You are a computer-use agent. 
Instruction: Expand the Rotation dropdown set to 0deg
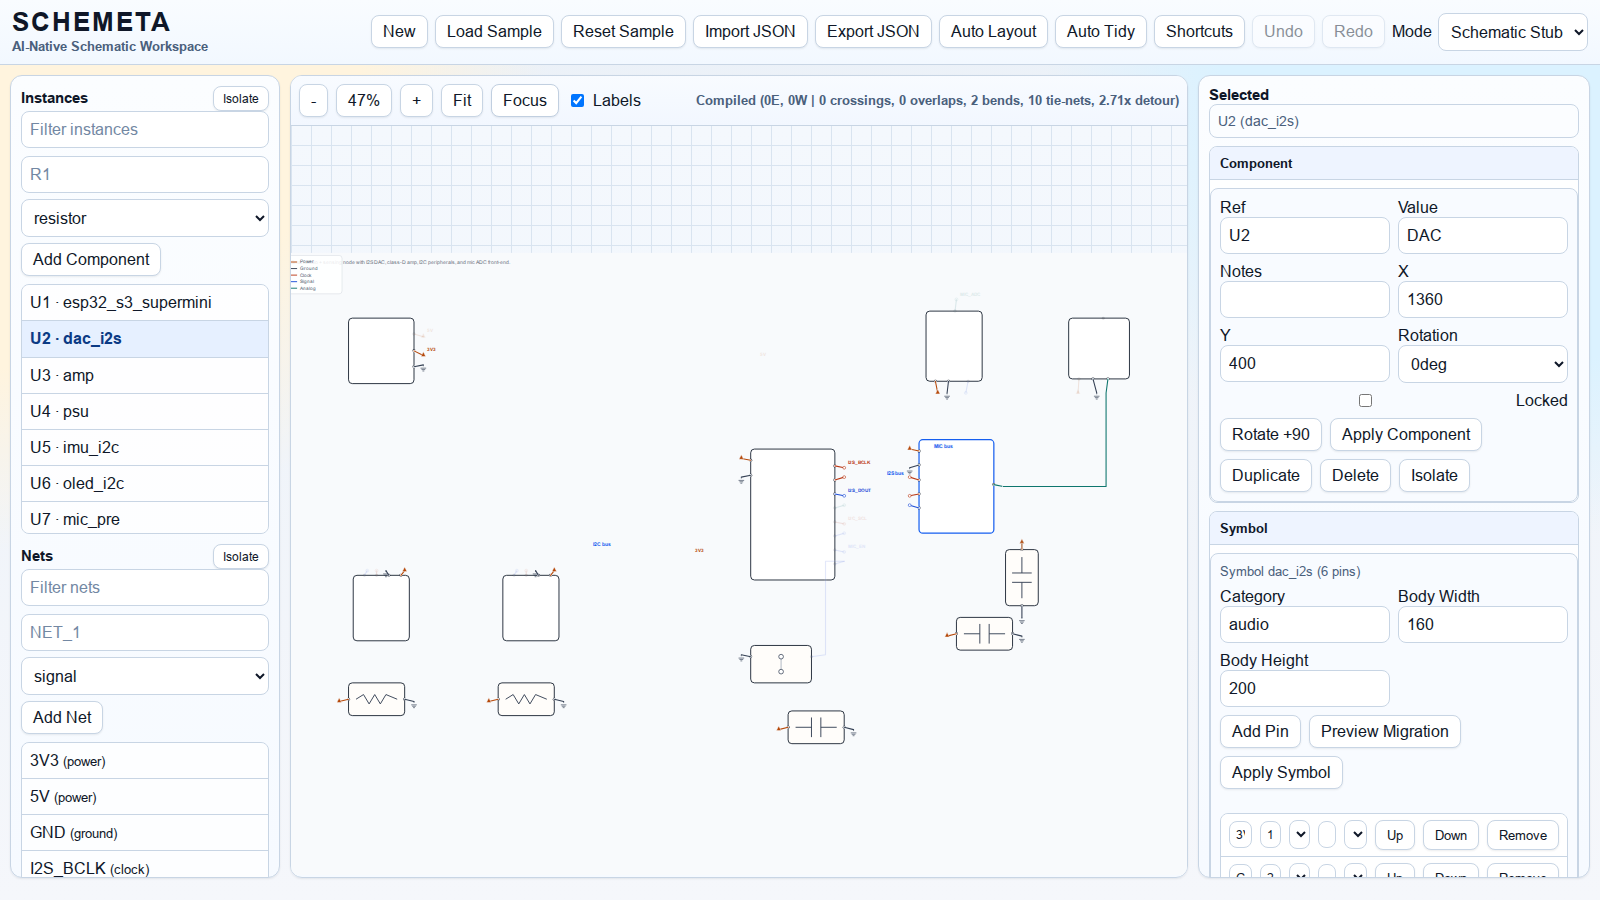pos(1482,365)
